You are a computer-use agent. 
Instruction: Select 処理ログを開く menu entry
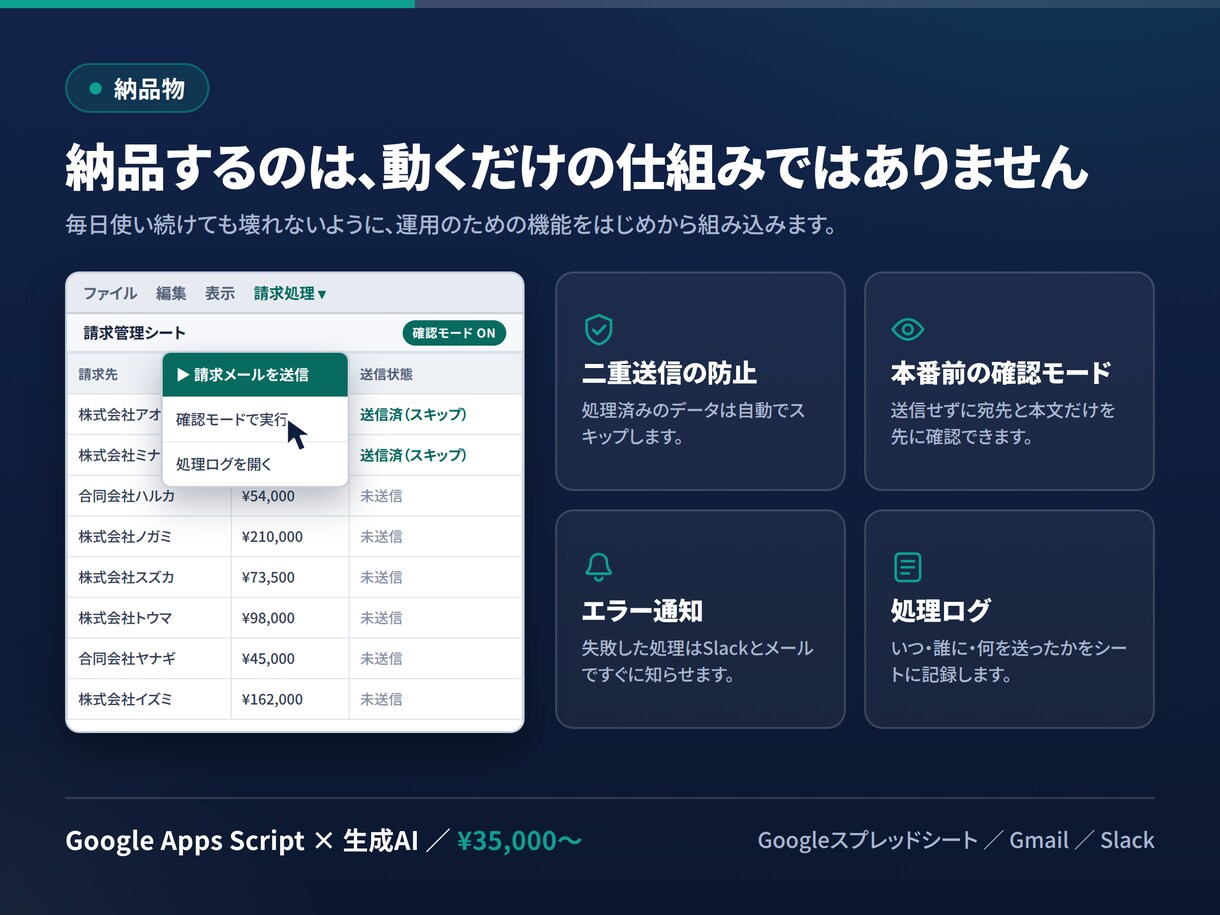tap(255, 464)
